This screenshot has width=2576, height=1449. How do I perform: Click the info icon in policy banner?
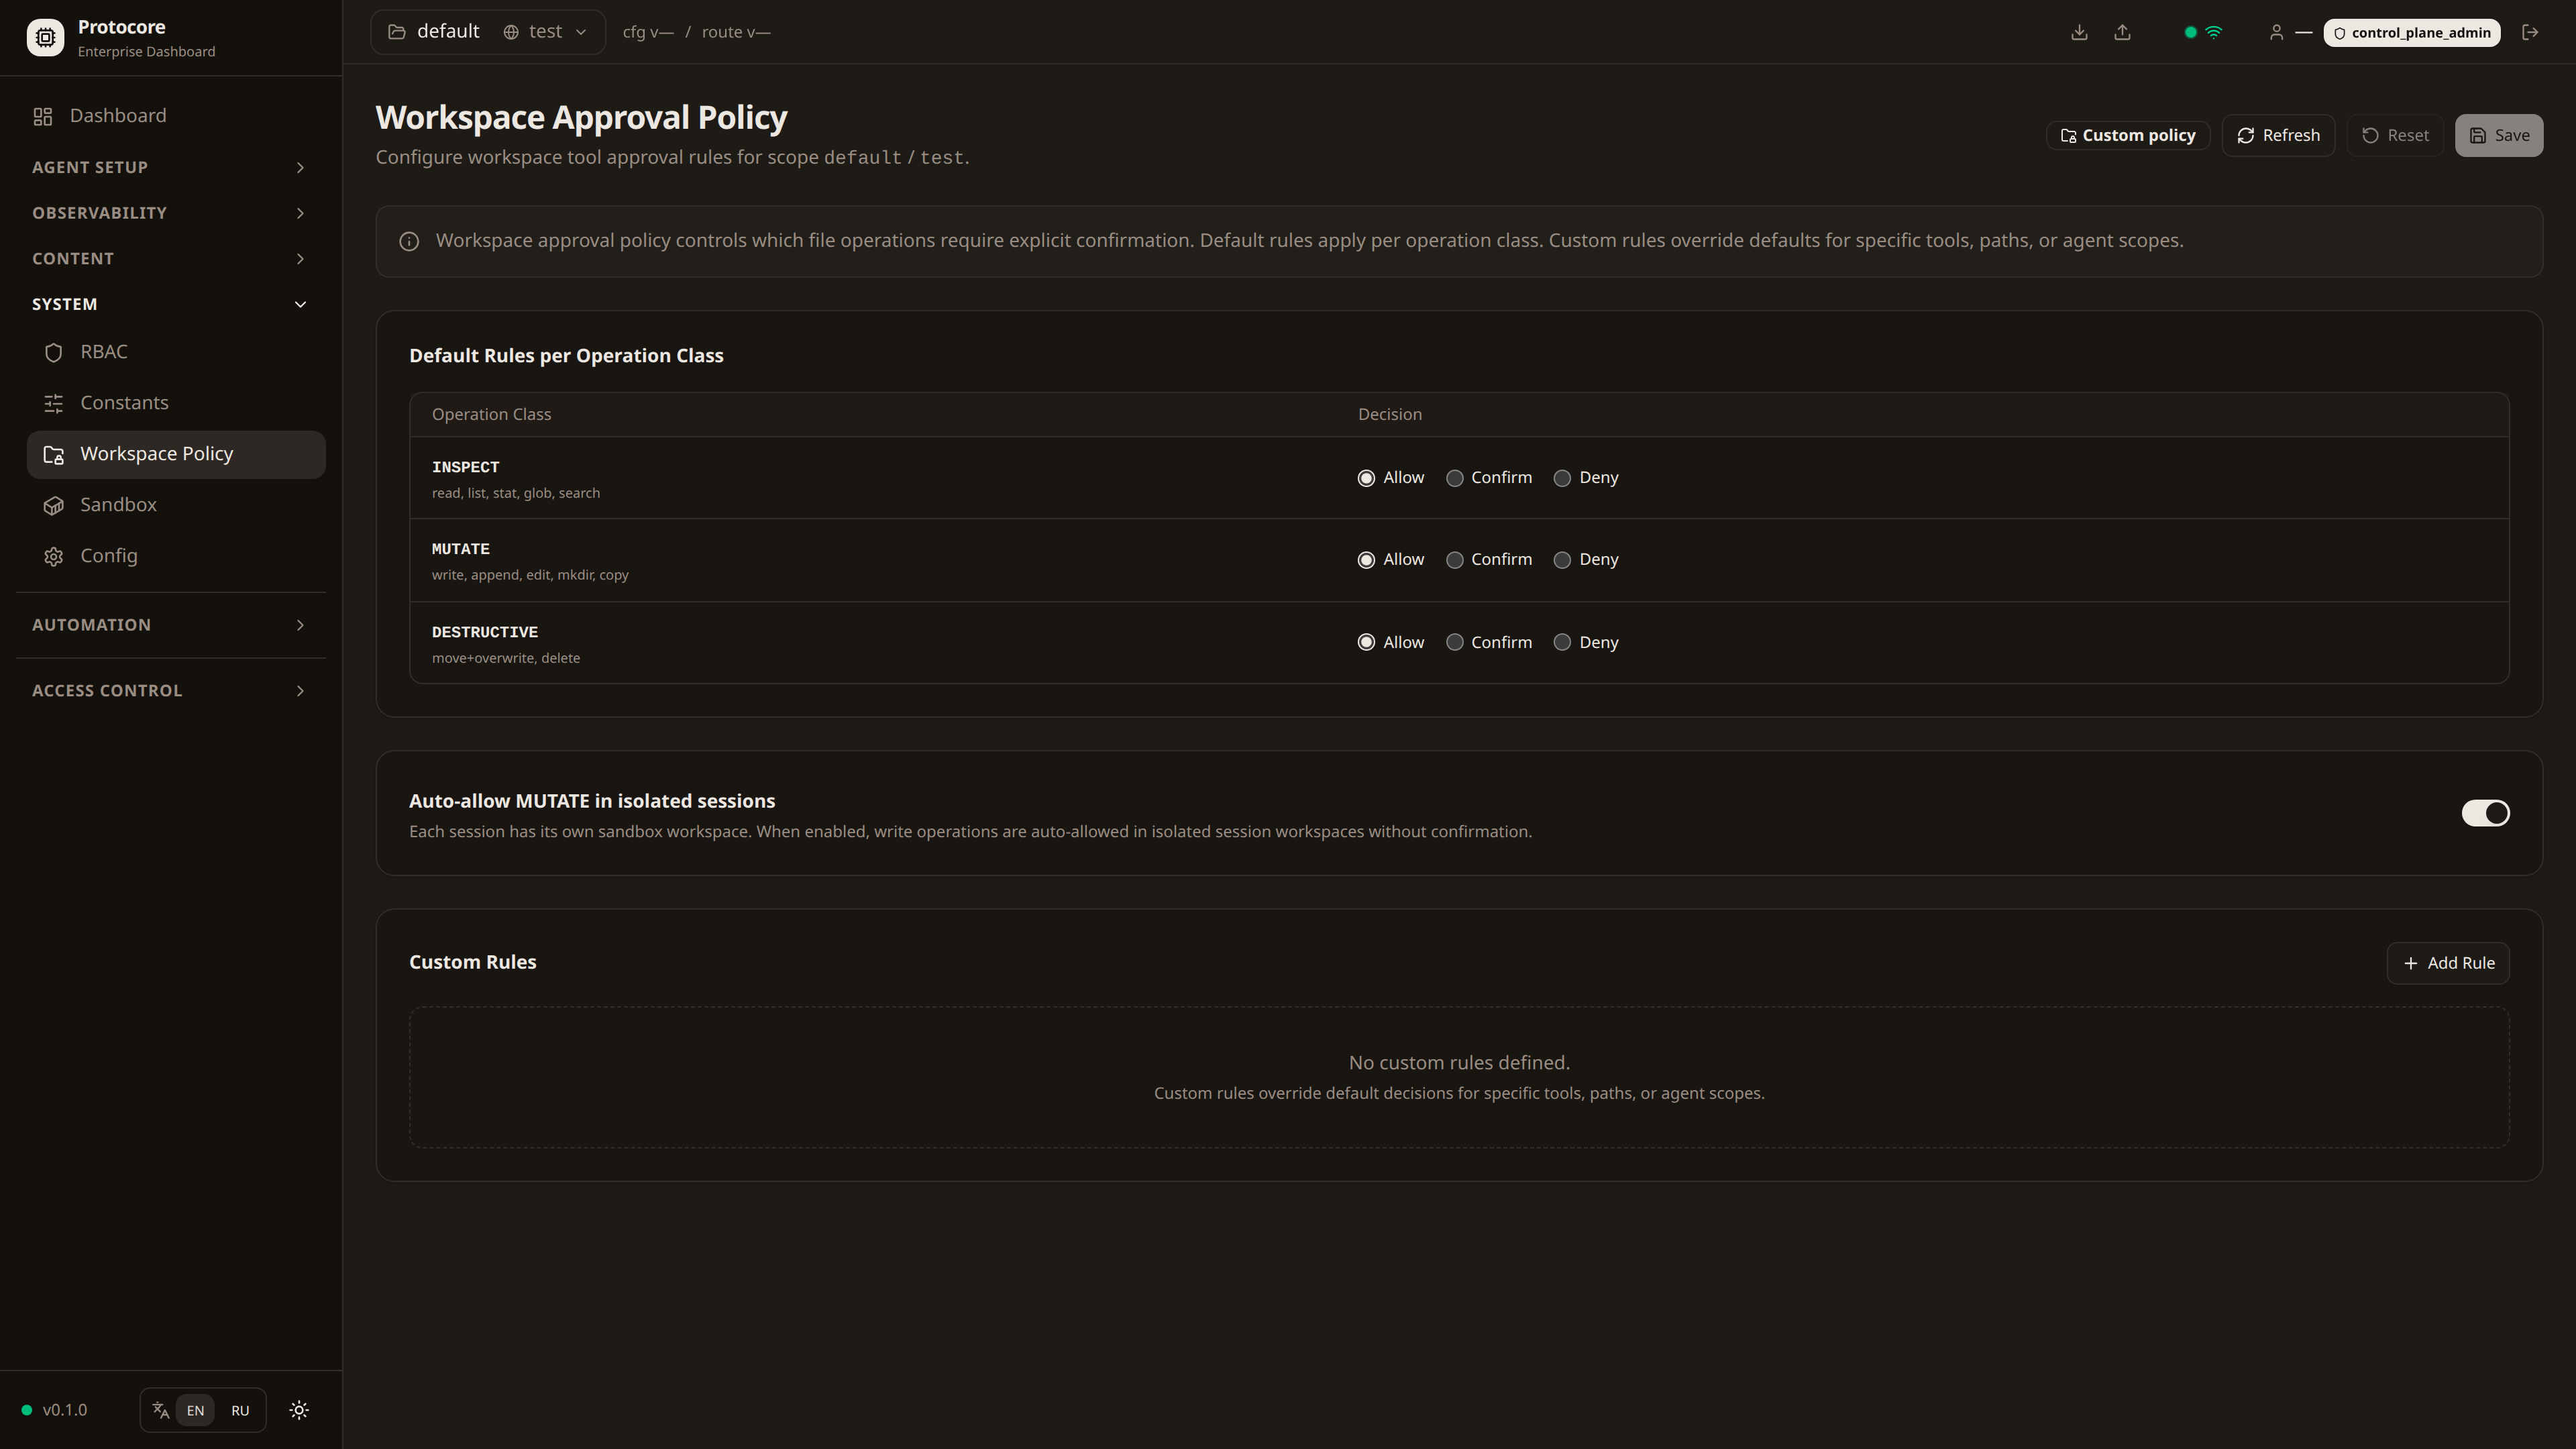pyautogui.click(x=409, y=241)
